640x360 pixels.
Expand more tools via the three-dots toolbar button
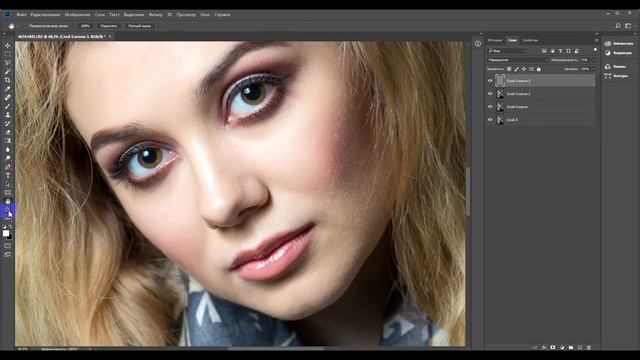(7, 219)
